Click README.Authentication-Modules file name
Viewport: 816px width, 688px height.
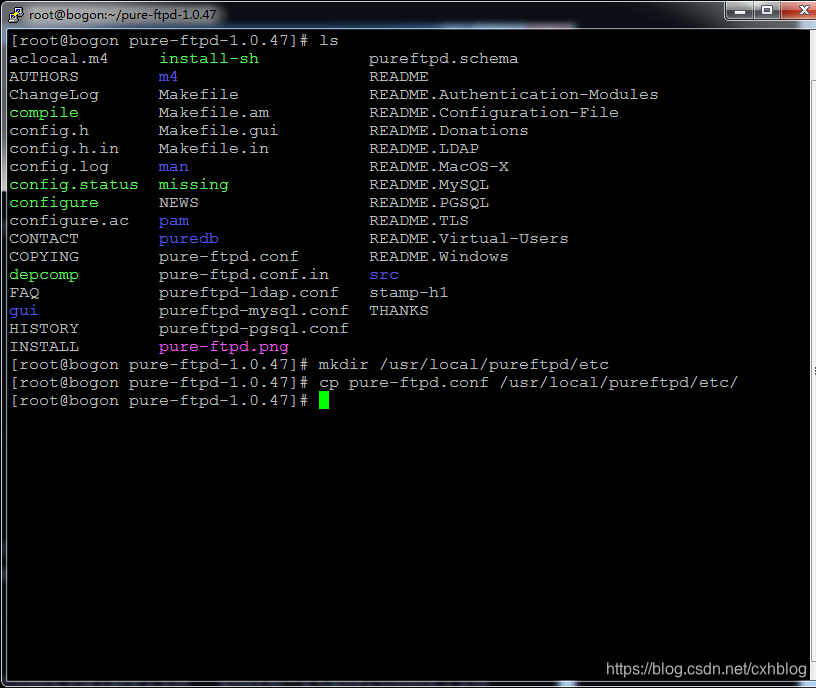pyautogui.click(x=514, y=95)
